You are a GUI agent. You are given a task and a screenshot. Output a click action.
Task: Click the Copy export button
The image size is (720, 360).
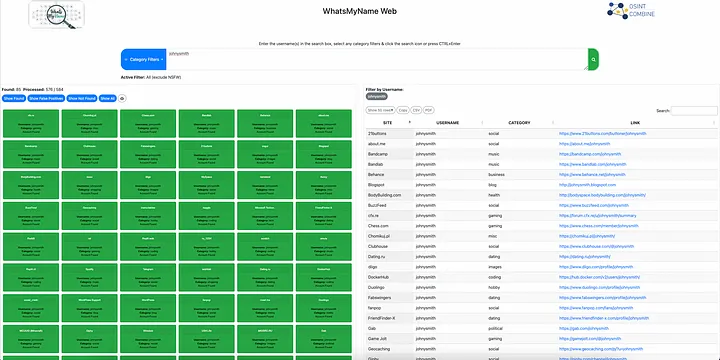pyautogui.click(x=403, y=110)
